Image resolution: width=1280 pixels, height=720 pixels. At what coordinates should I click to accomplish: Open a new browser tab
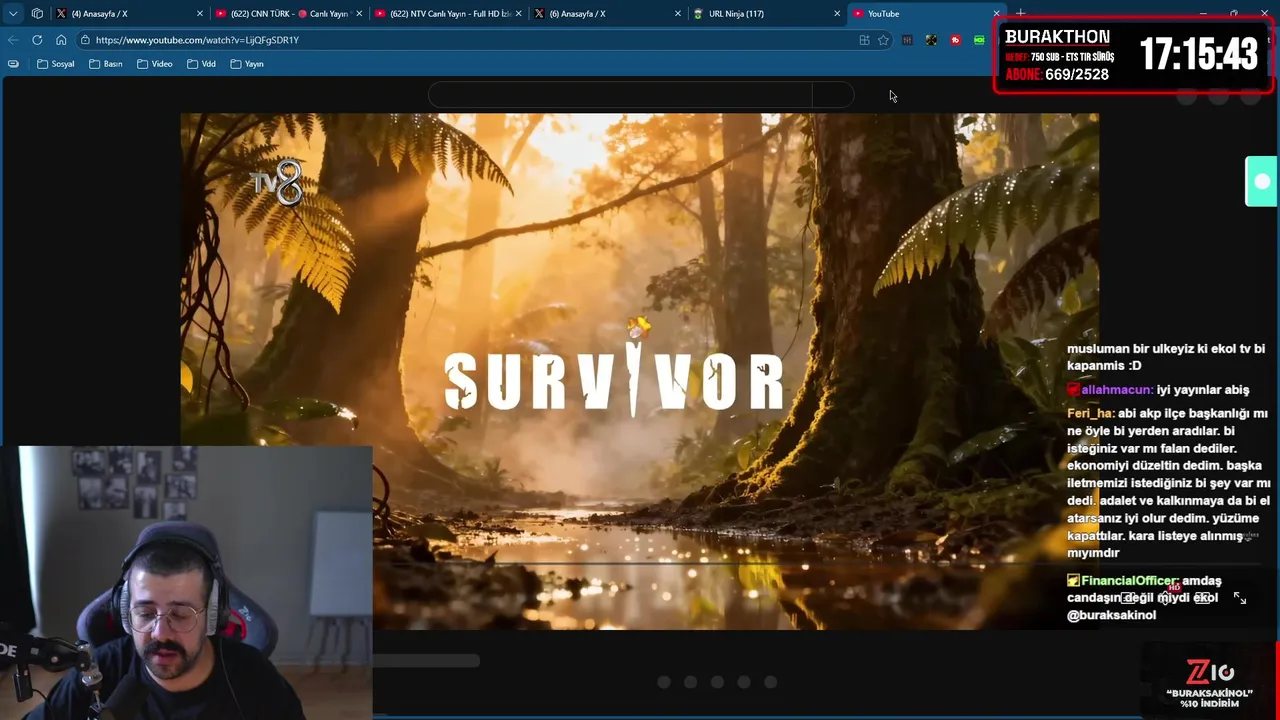click(1020, 14)
